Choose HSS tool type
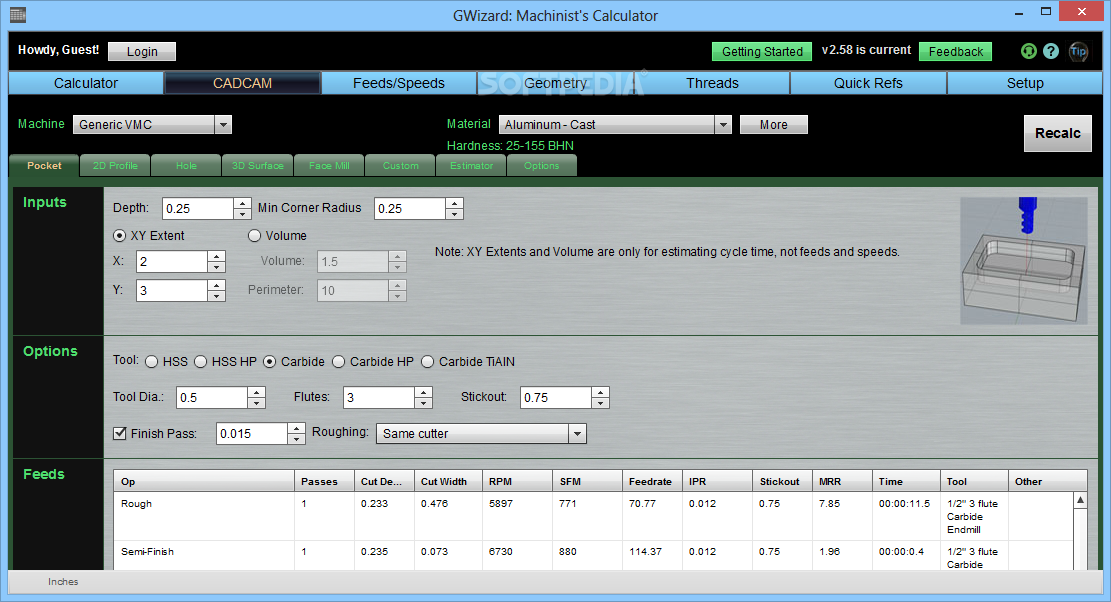 coord(152,362)
